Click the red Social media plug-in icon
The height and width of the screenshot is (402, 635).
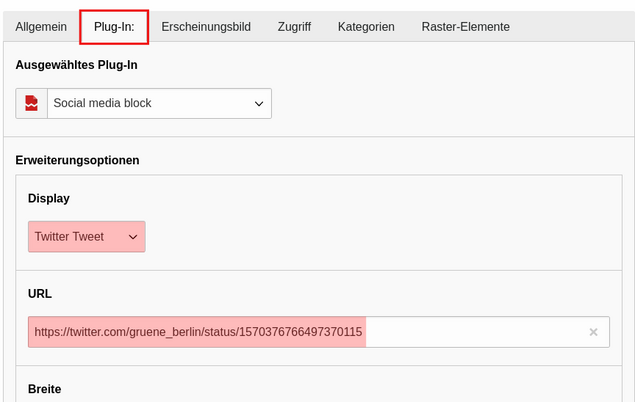click(x=32, y=103)
